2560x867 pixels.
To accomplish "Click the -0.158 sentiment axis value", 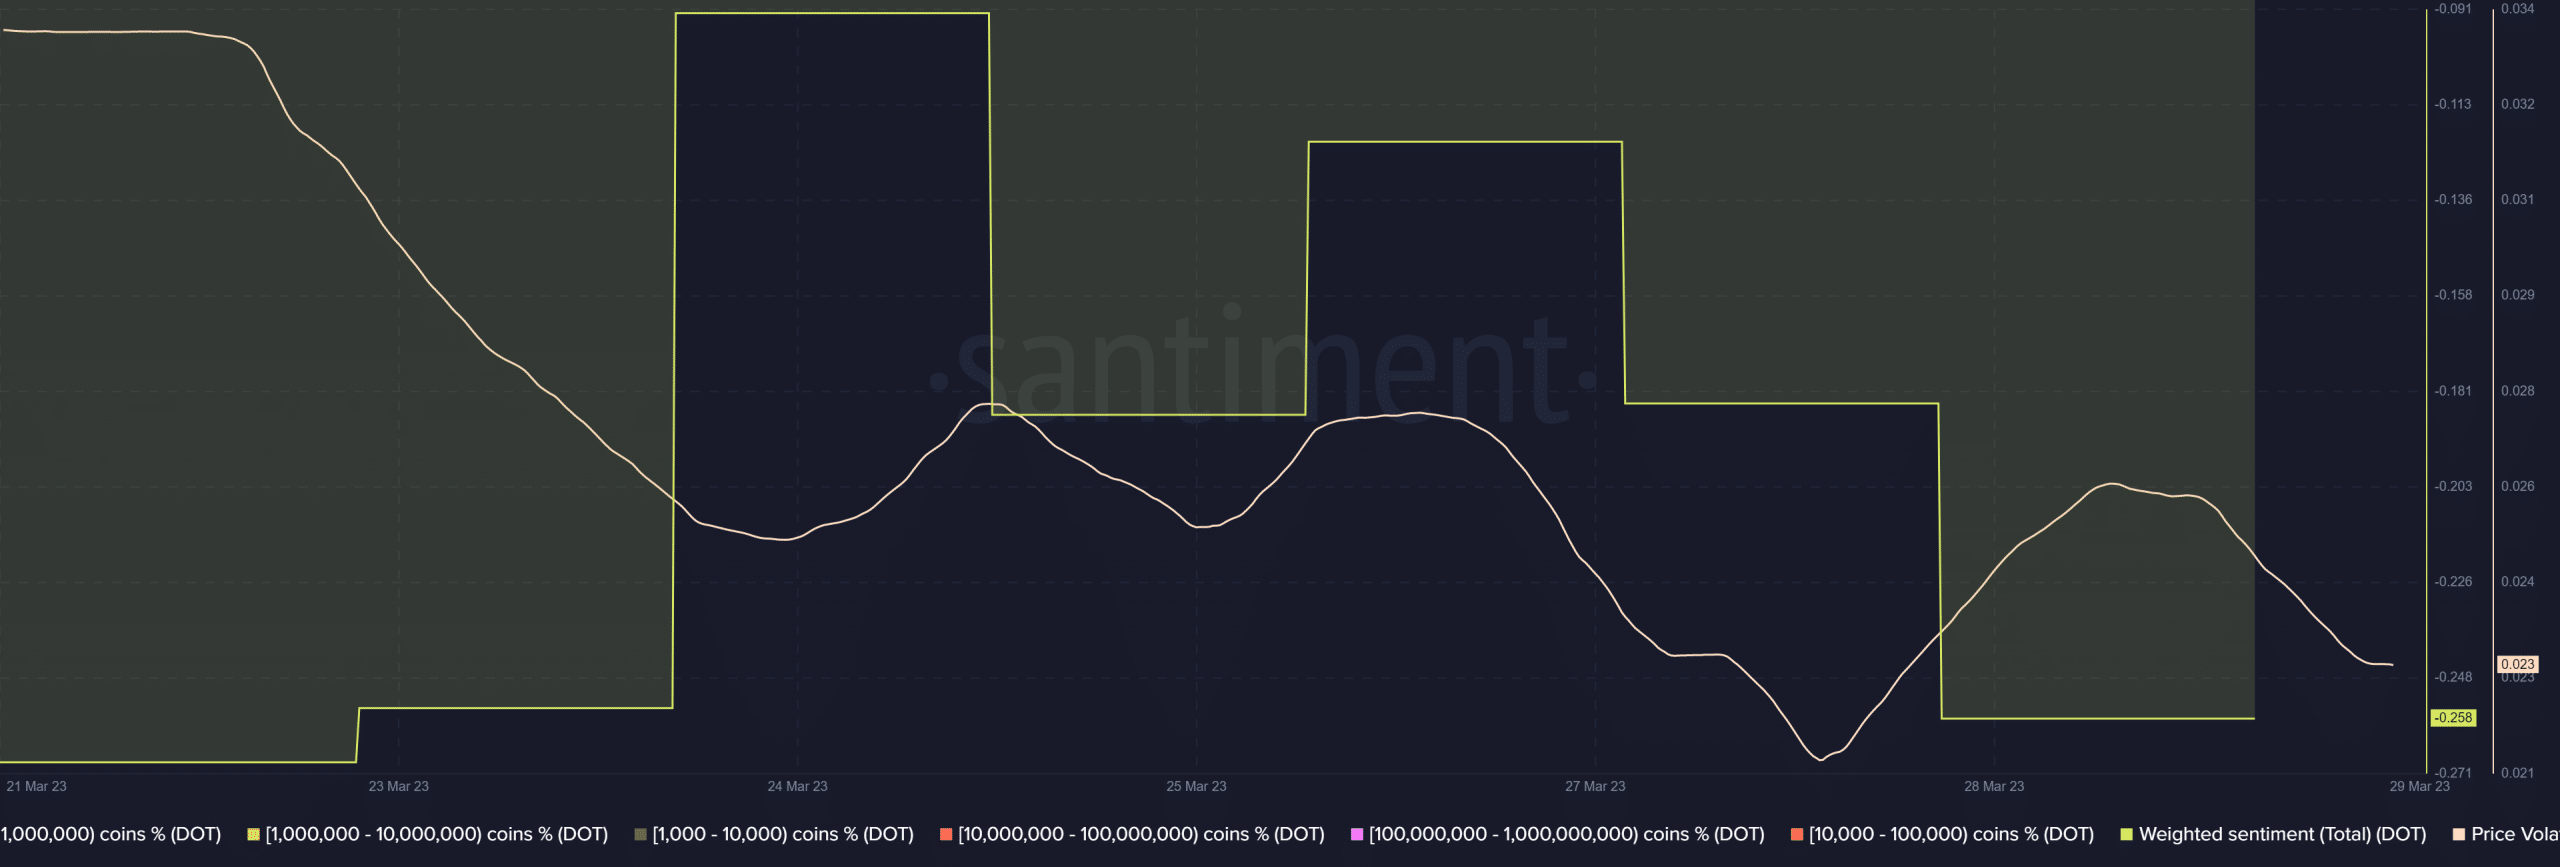I will (2453, 295).
